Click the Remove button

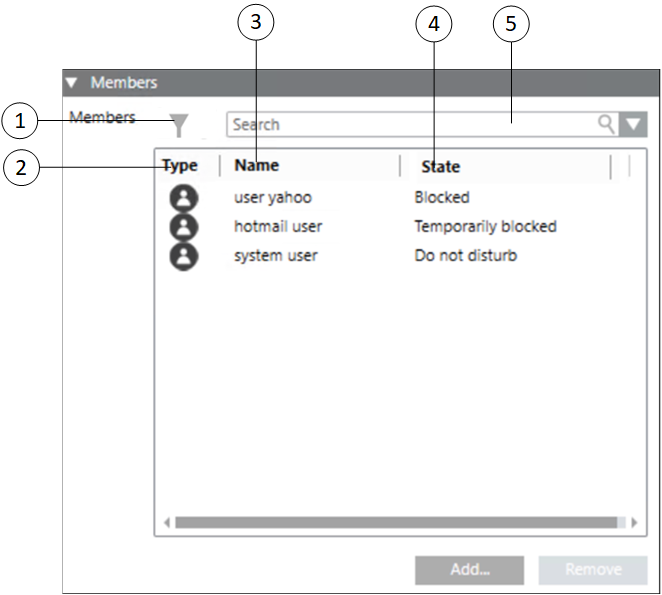(592, 570)
